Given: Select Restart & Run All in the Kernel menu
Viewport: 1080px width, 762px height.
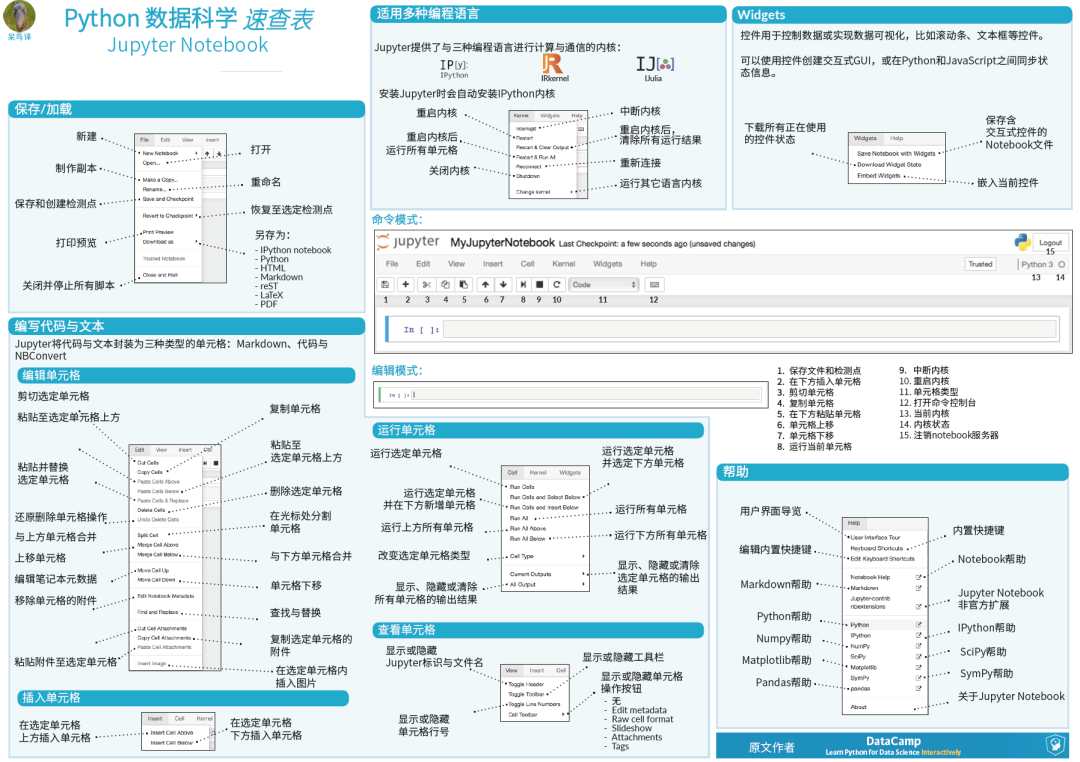Looking at the screenshot, I should [x=536, y=157].
